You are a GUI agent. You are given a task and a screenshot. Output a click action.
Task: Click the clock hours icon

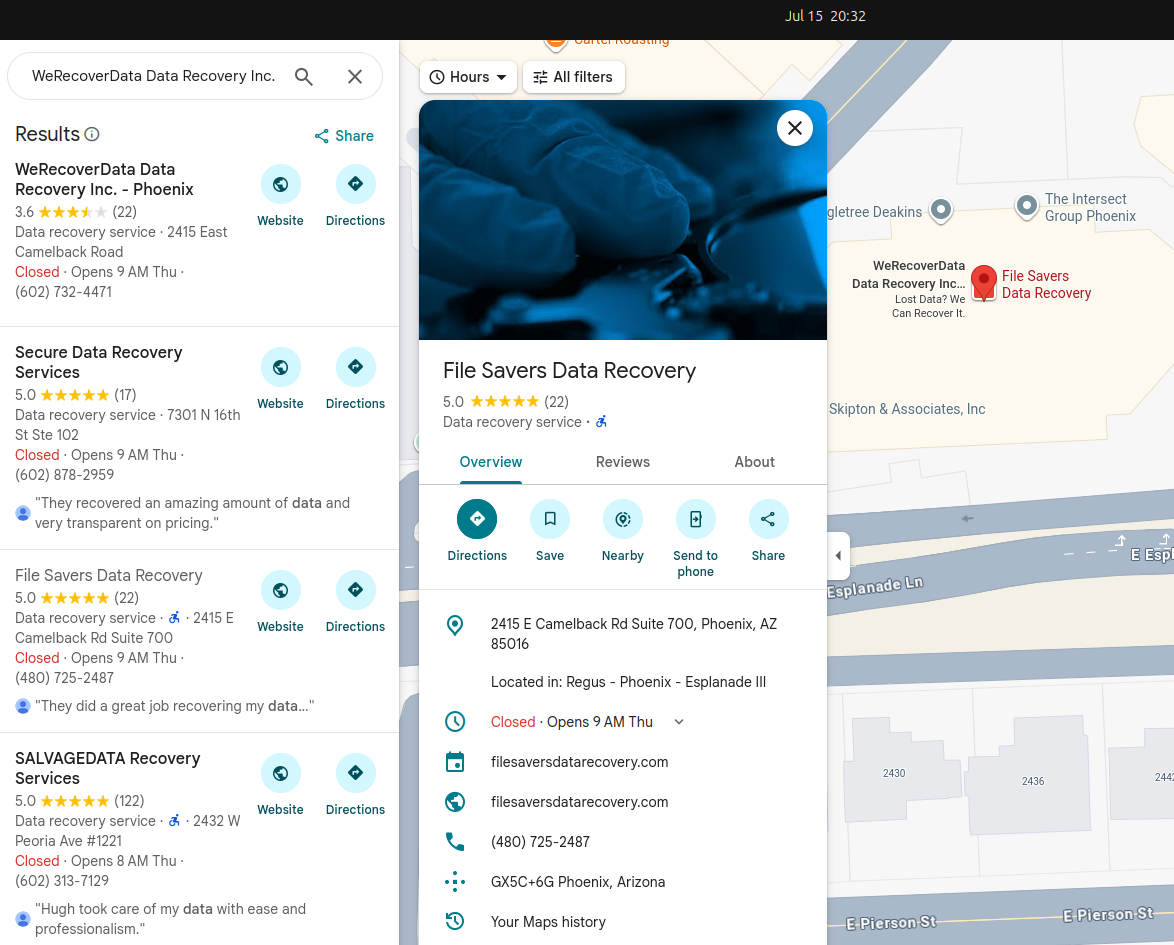tap(454, 722)
